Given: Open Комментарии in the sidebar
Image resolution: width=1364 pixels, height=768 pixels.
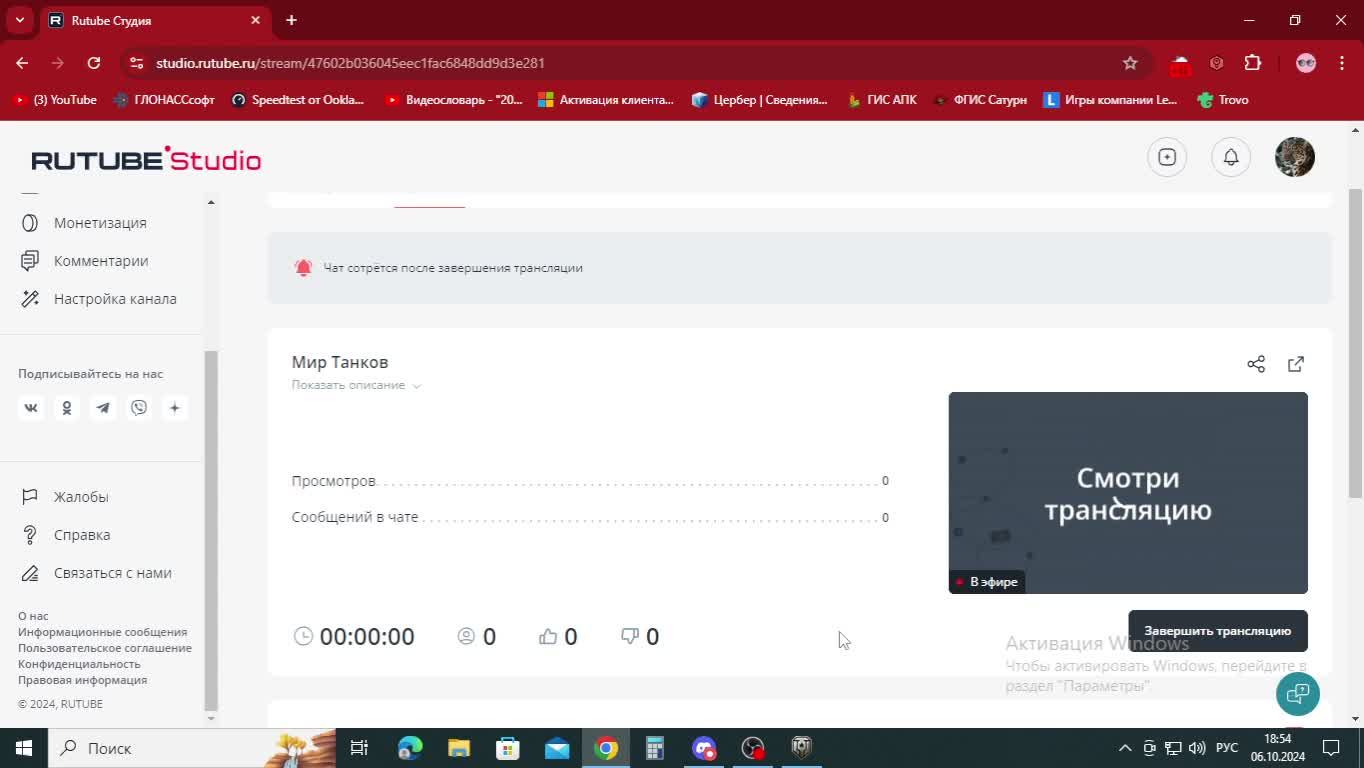Looking at the screenshot, I should (x=100, y=261).
